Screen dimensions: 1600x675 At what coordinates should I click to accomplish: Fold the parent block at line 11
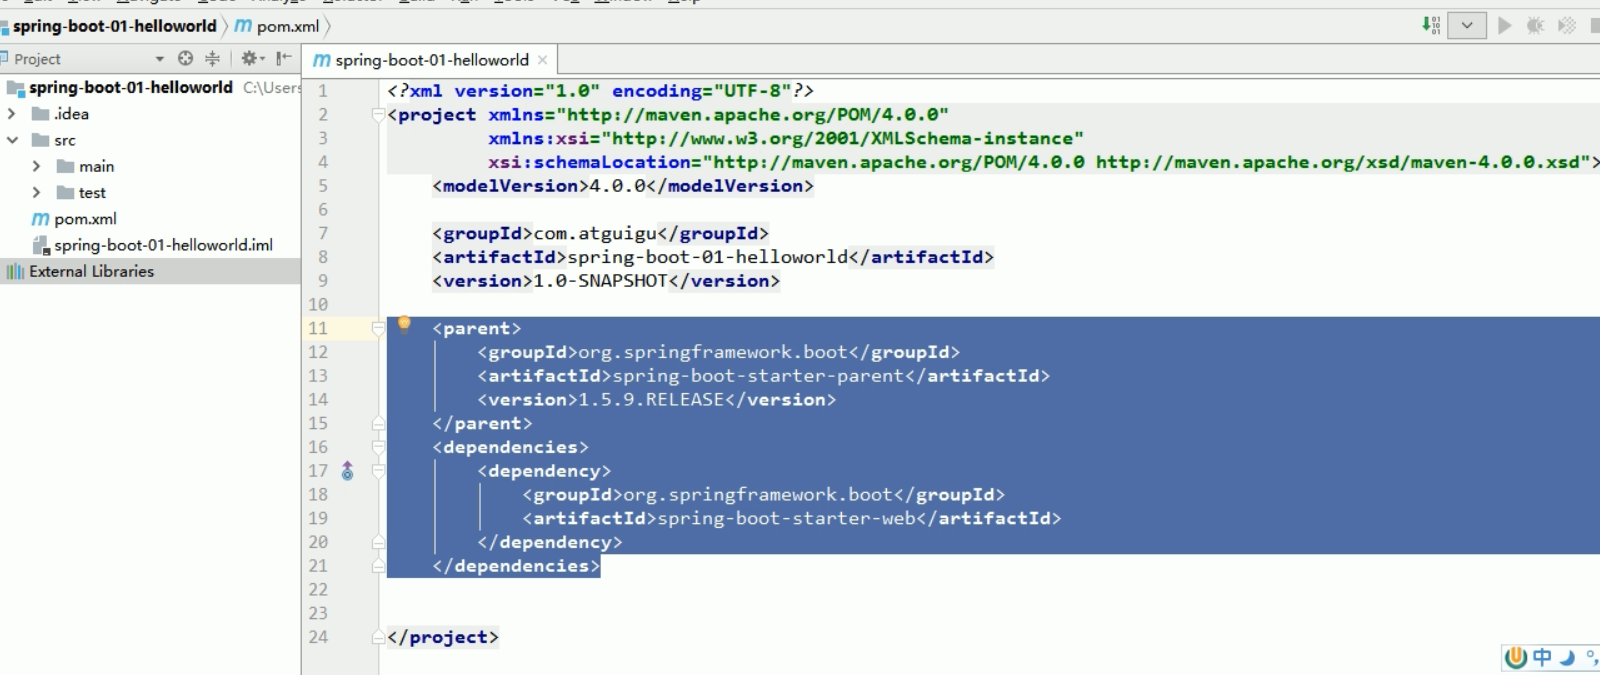[378, 328]
